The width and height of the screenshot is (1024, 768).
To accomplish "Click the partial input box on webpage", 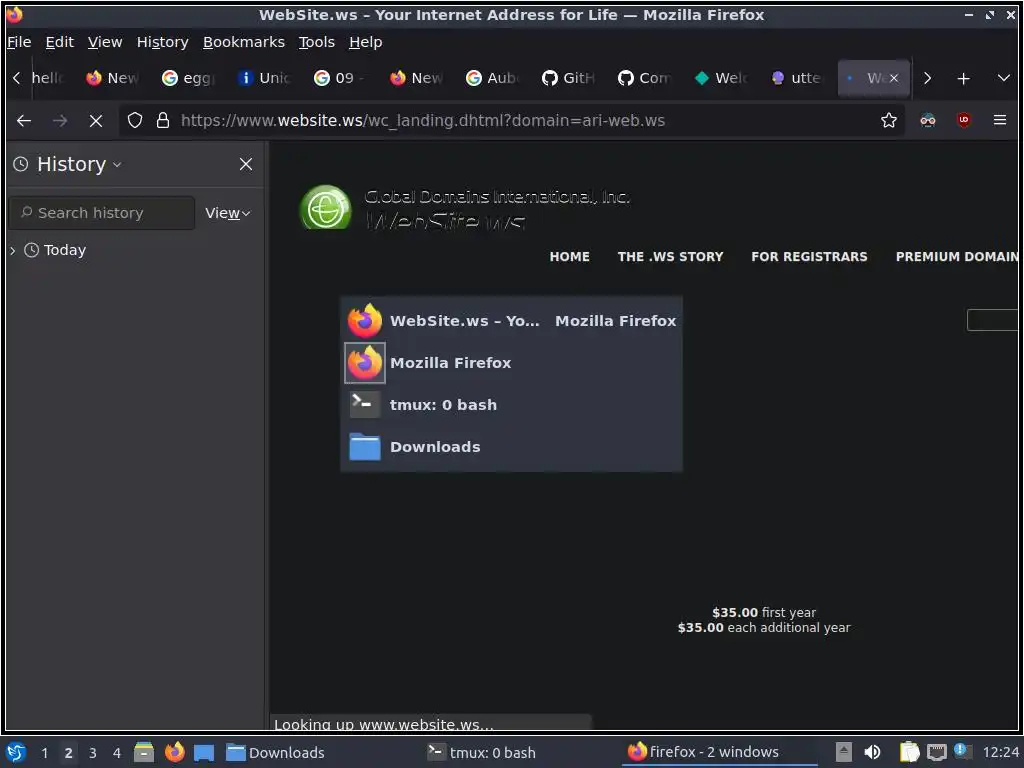I will tap(993, 320).
